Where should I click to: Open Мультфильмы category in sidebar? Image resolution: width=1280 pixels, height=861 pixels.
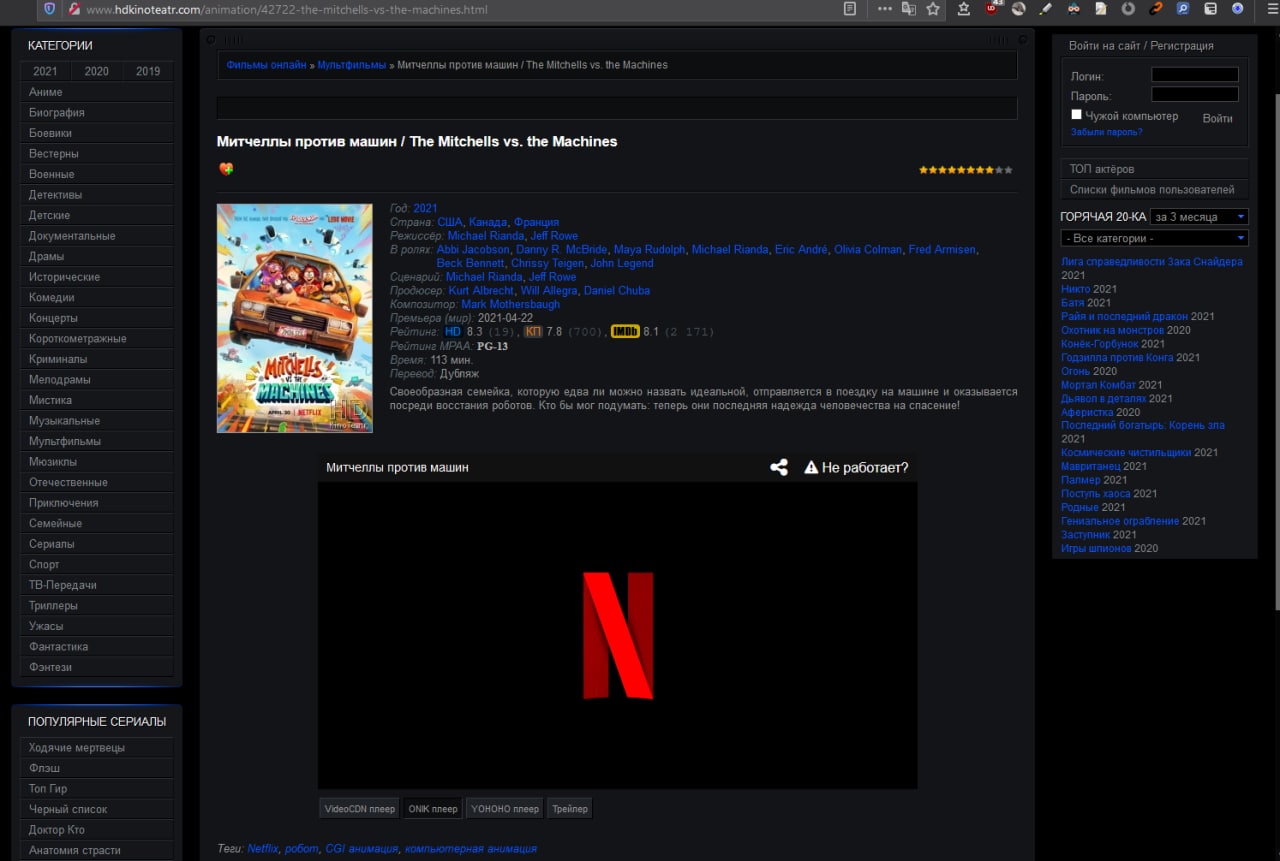(x=97, y=441)
